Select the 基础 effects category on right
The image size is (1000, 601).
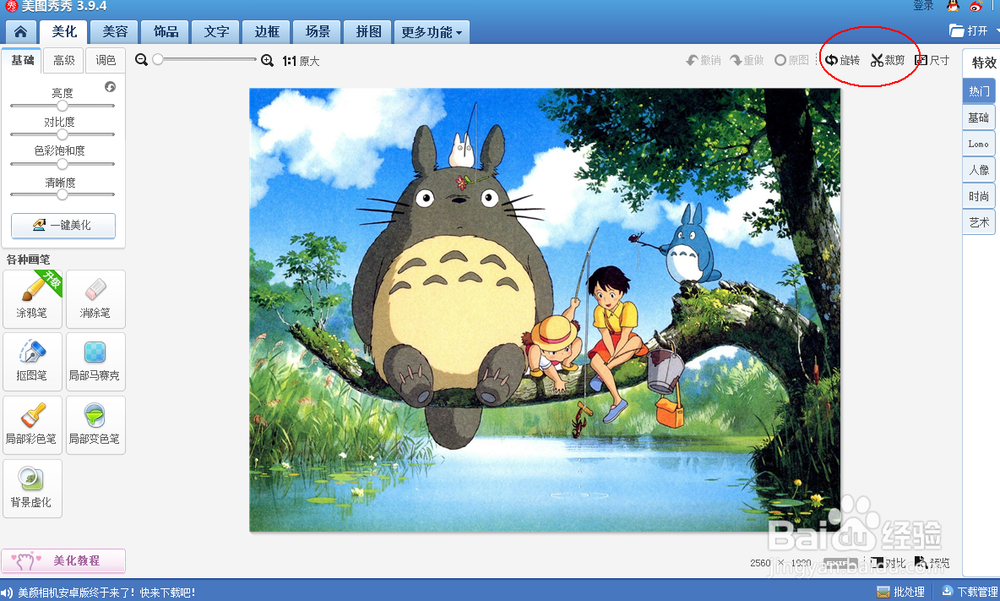click(x=978, y=117)
